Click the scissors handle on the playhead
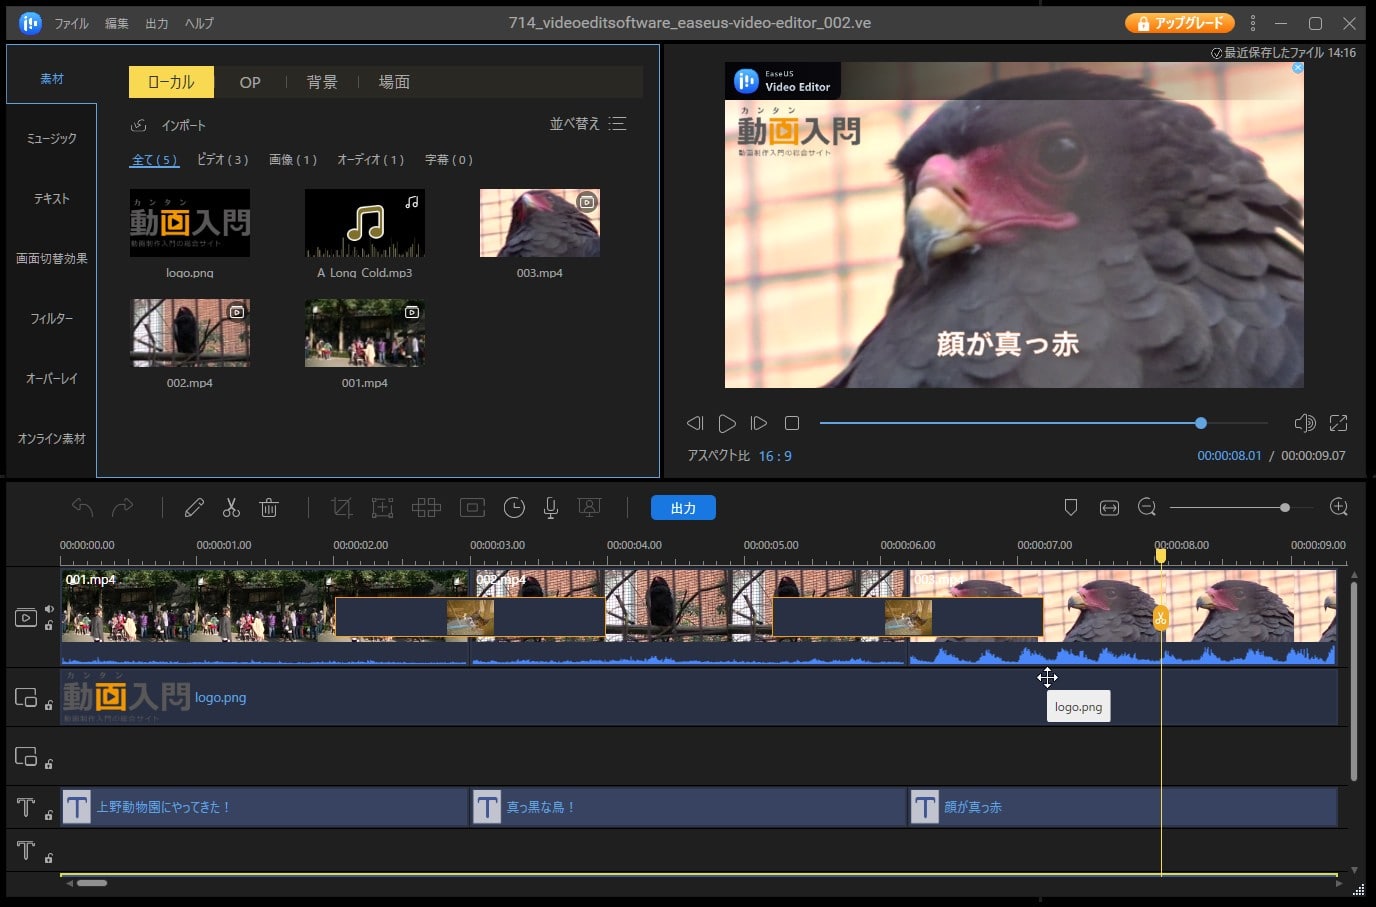This screenshot has height=907, width=1376. pyautogui.click(x=1161, y=618)
